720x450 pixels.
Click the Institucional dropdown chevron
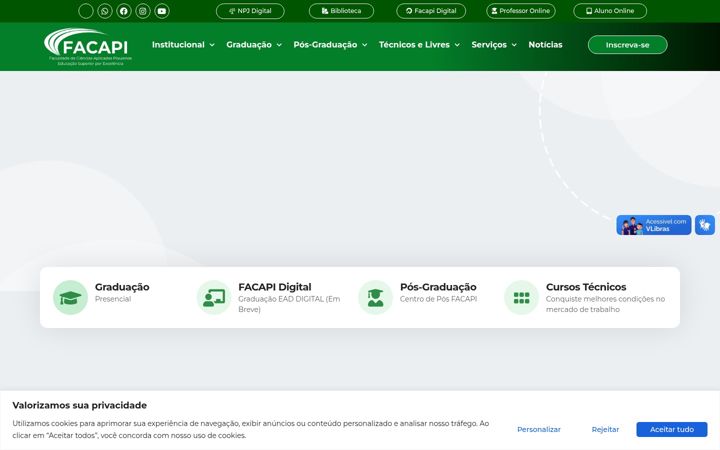click(x=212, y=45)
